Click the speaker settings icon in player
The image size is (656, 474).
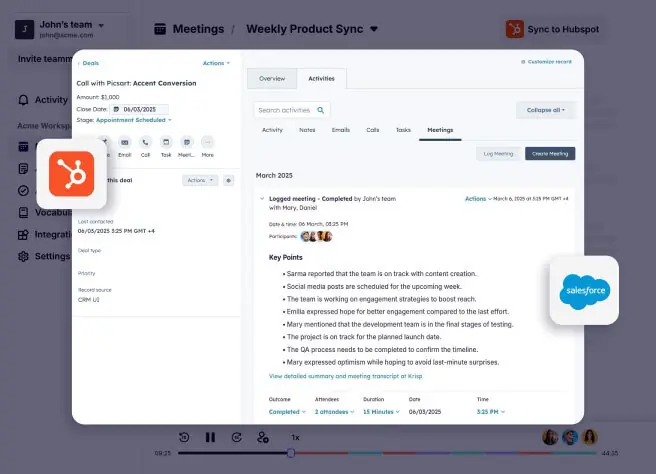[263, 438]
